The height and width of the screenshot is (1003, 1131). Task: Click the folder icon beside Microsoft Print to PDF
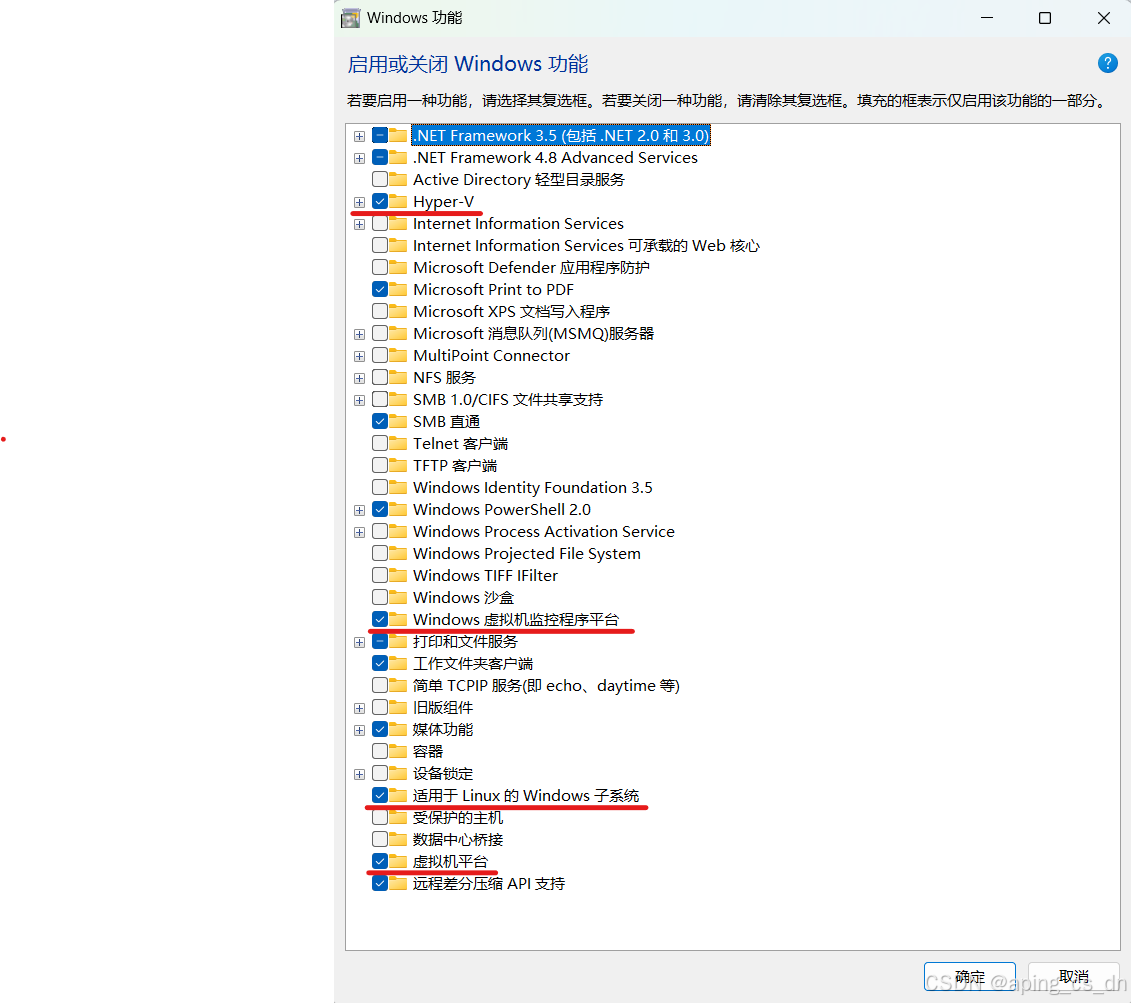398,289
